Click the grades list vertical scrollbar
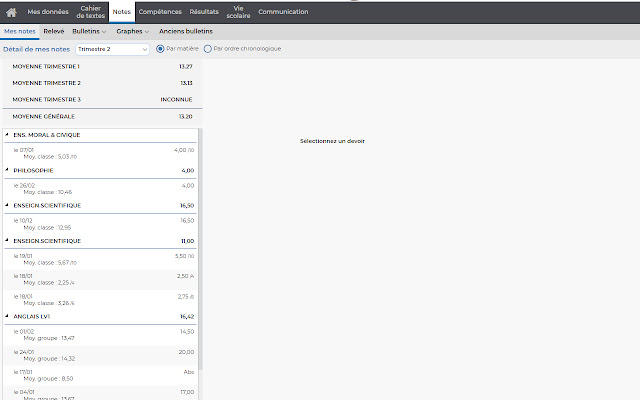This screenshot has width=640, height=400. coord(200,249)
